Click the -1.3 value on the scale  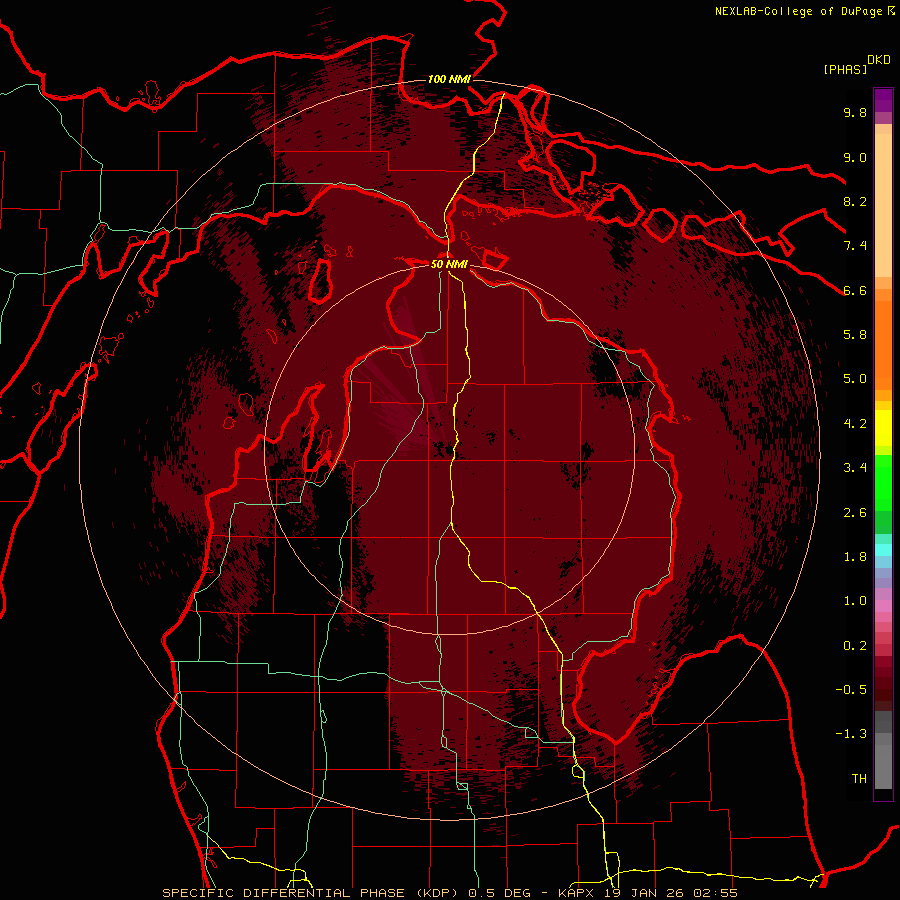(x=851, y=734)
